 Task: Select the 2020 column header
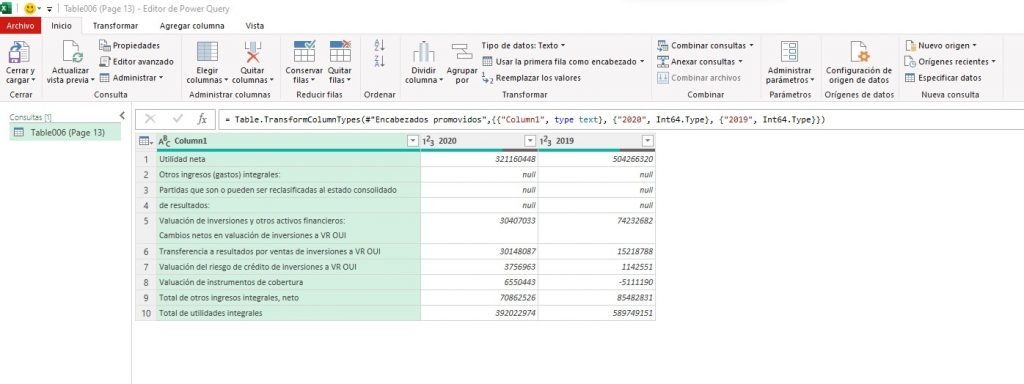[x=479, y=140]
